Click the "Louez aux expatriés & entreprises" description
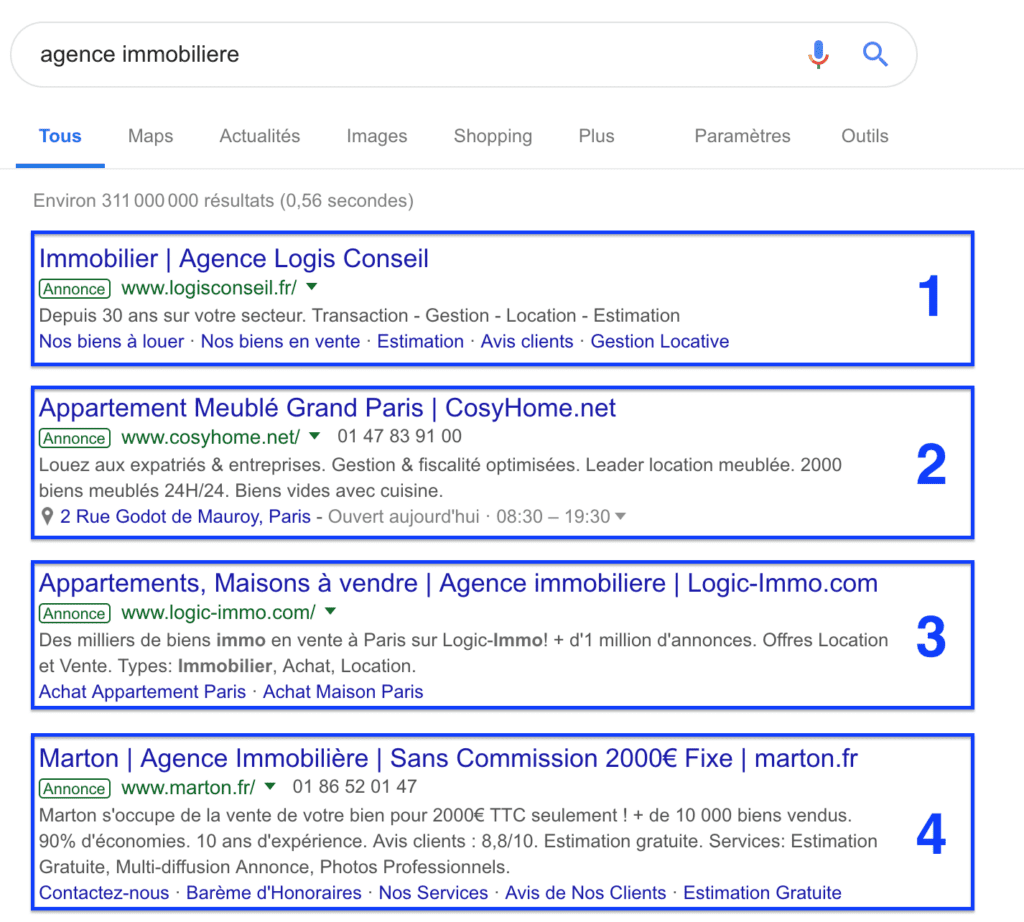This screenshot has width=1024, height=922. [440, 478]
